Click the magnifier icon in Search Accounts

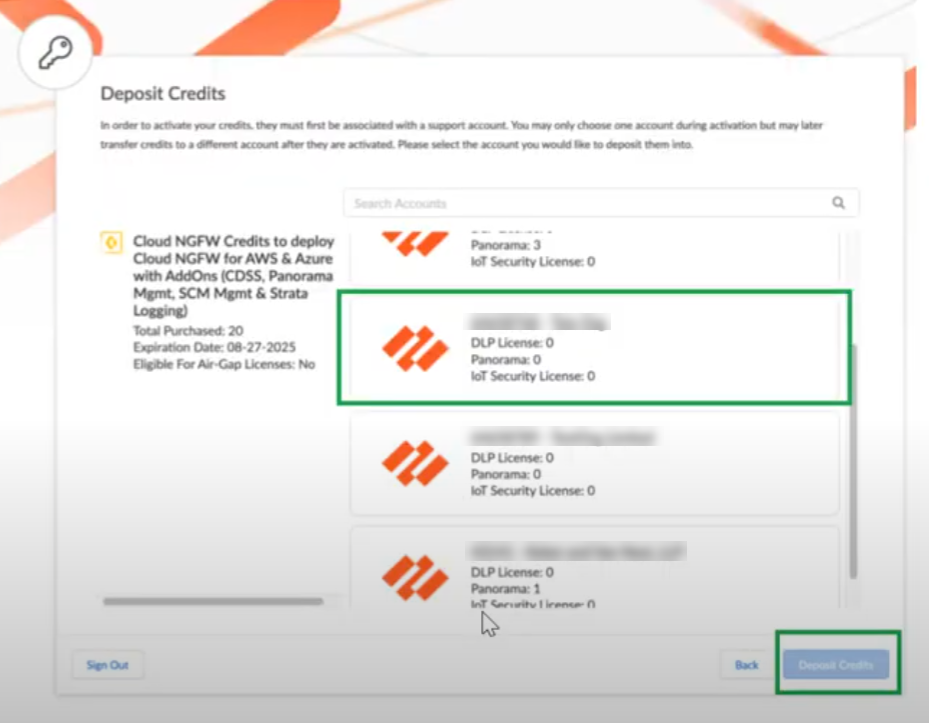[838, 203]
